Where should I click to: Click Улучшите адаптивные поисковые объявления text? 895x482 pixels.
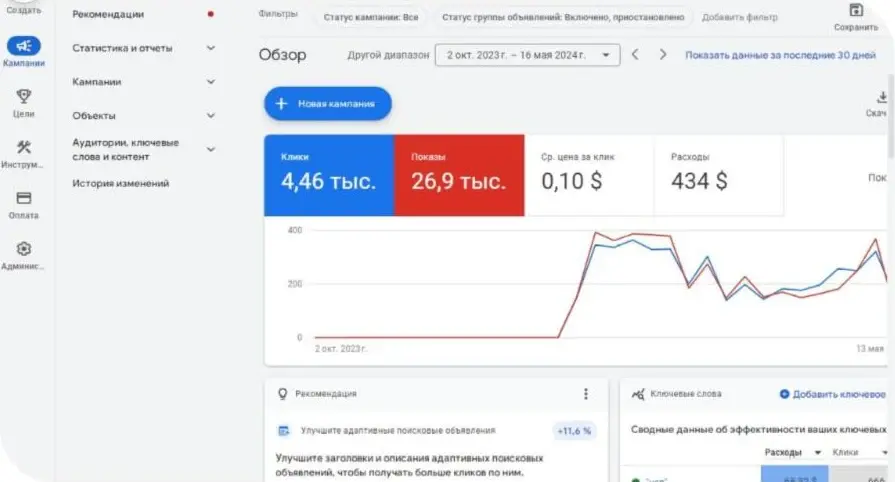pyautogui.click(x=398, y=431)
